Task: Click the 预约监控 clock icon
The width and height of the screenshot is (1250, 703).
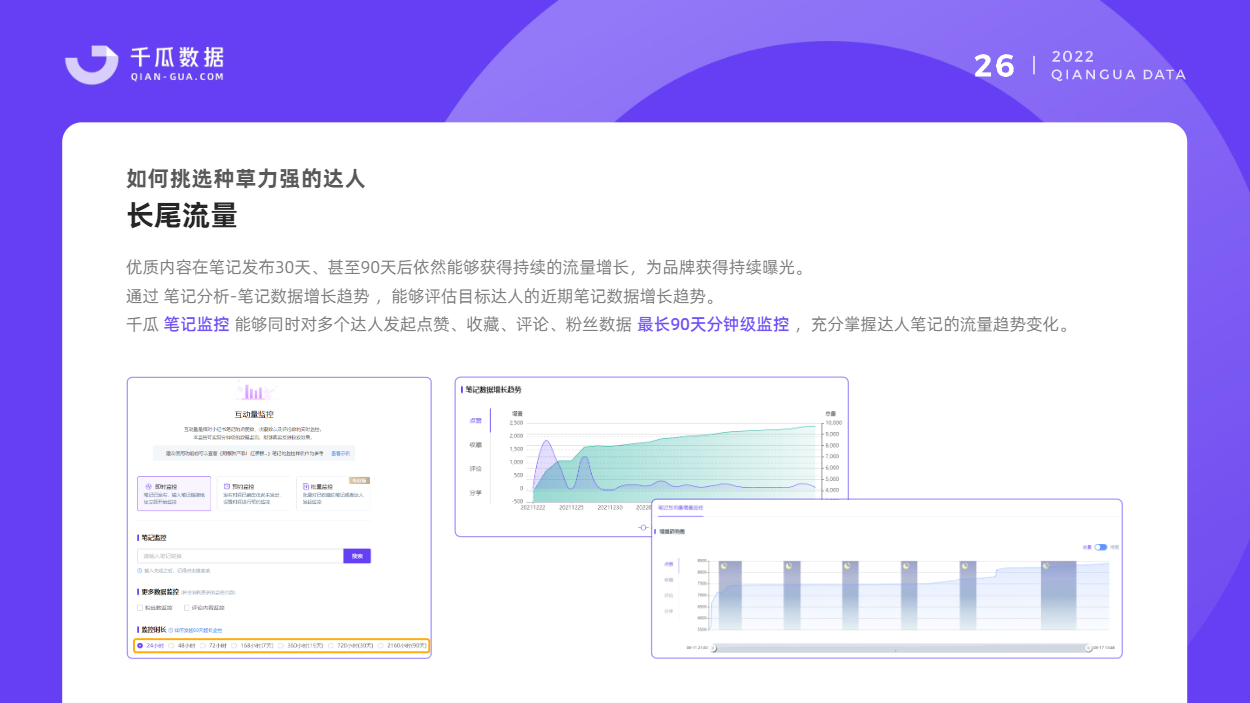Action: (227, 486)
